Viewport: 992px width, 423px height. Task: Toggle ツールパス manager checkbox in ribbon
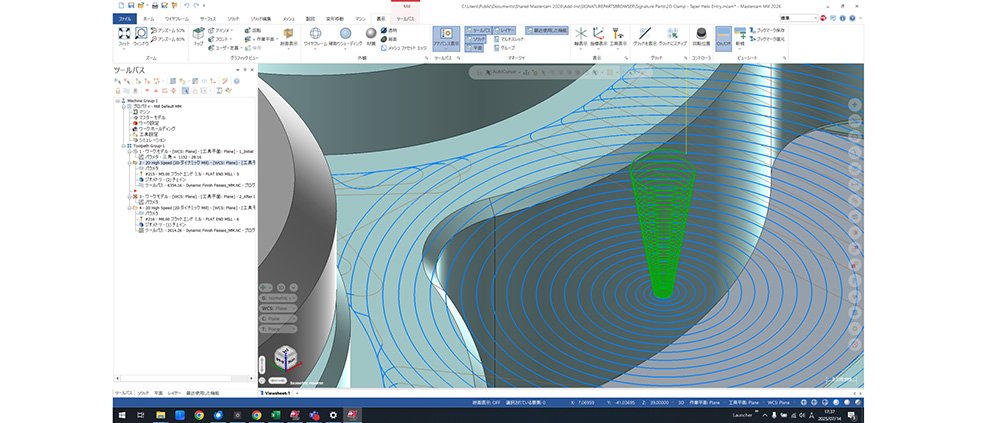(478, 30)
